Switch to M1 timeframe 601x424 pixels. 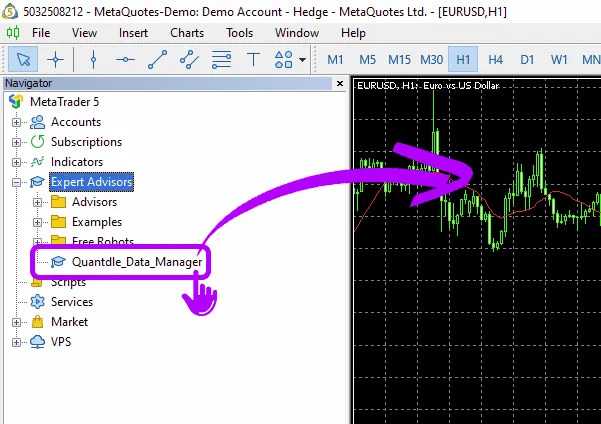pyautogui.click(x=335, y=59)
